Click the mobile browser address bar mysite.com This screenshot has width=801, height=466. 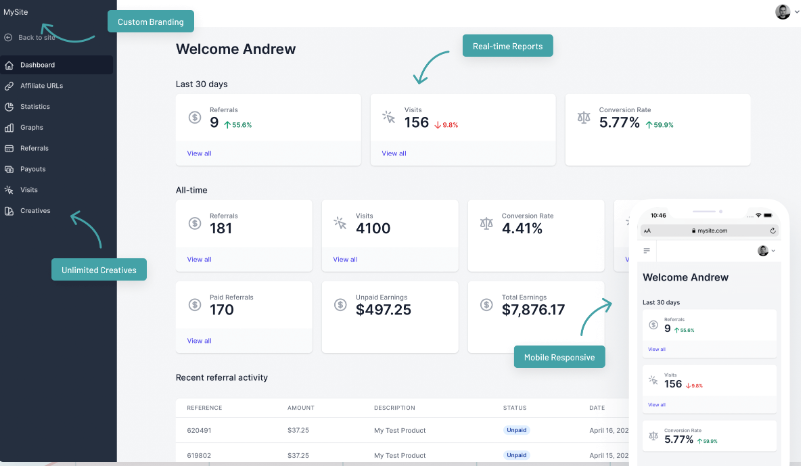tap(709, 230)
